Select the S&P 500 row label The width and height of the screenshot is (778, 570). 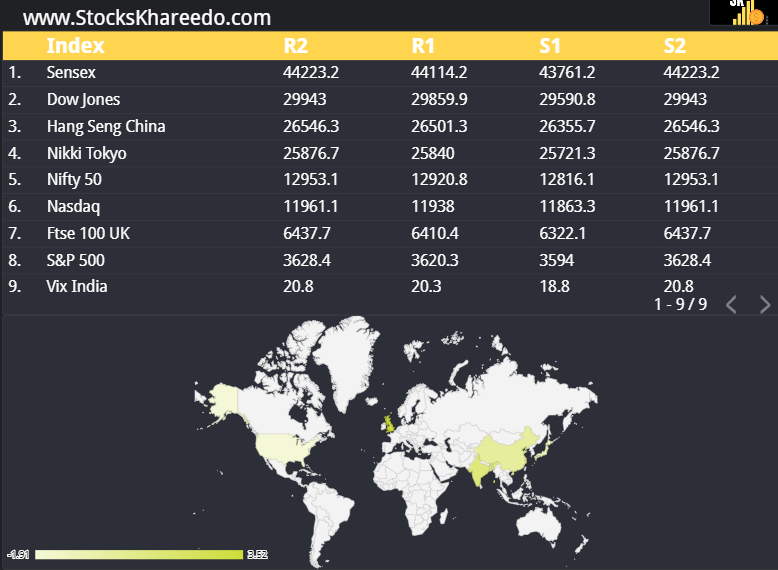click(75, 260)
